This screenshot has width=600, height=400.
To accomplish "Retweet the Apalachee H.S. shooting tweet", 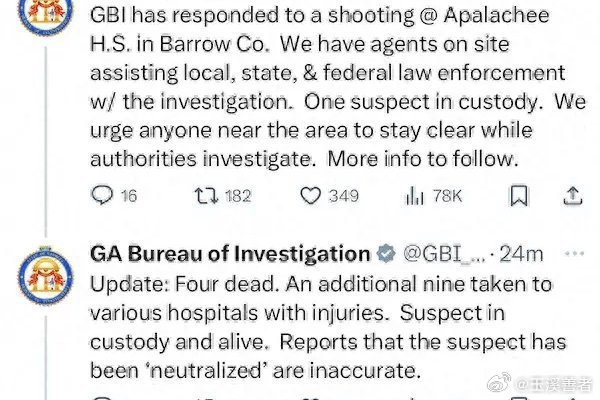I will tap(206, 196).
